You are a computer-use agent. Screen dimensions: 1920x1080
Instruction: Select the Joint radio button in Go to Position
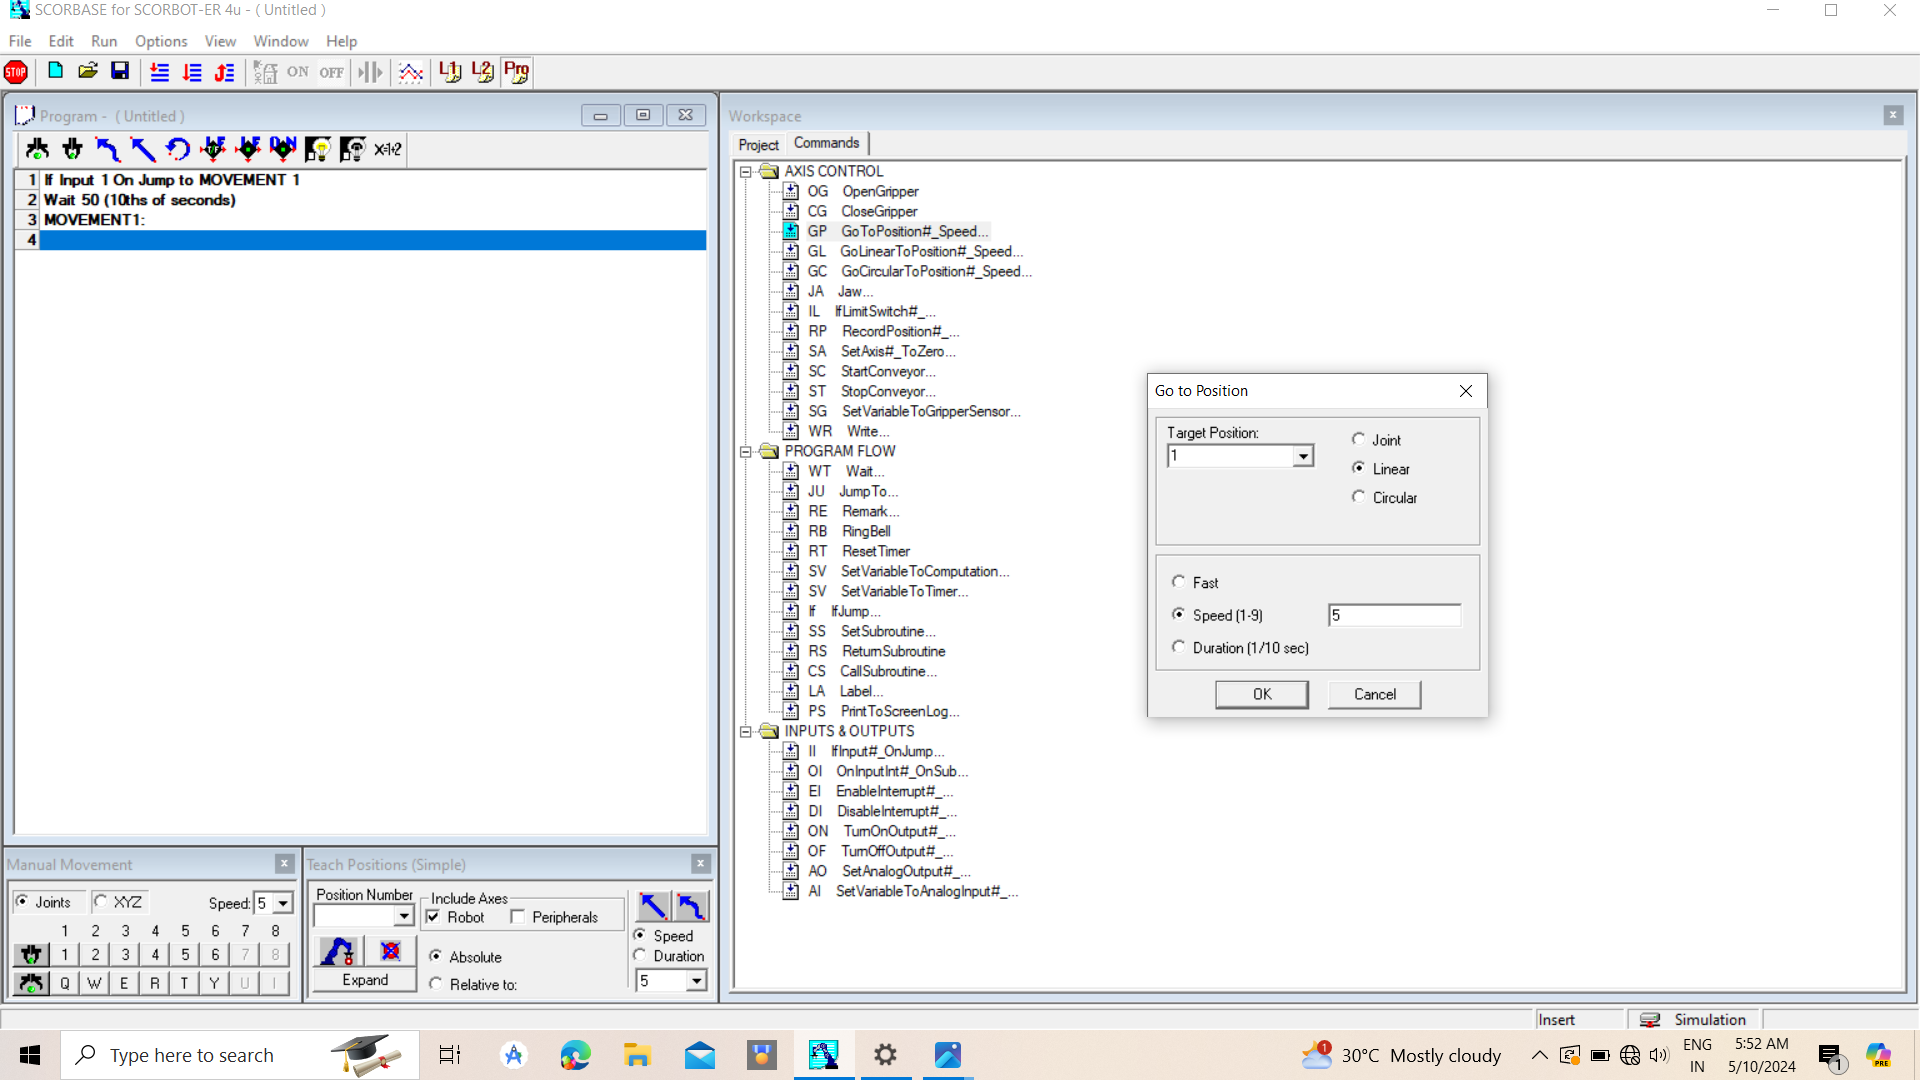click(1358, 439)
